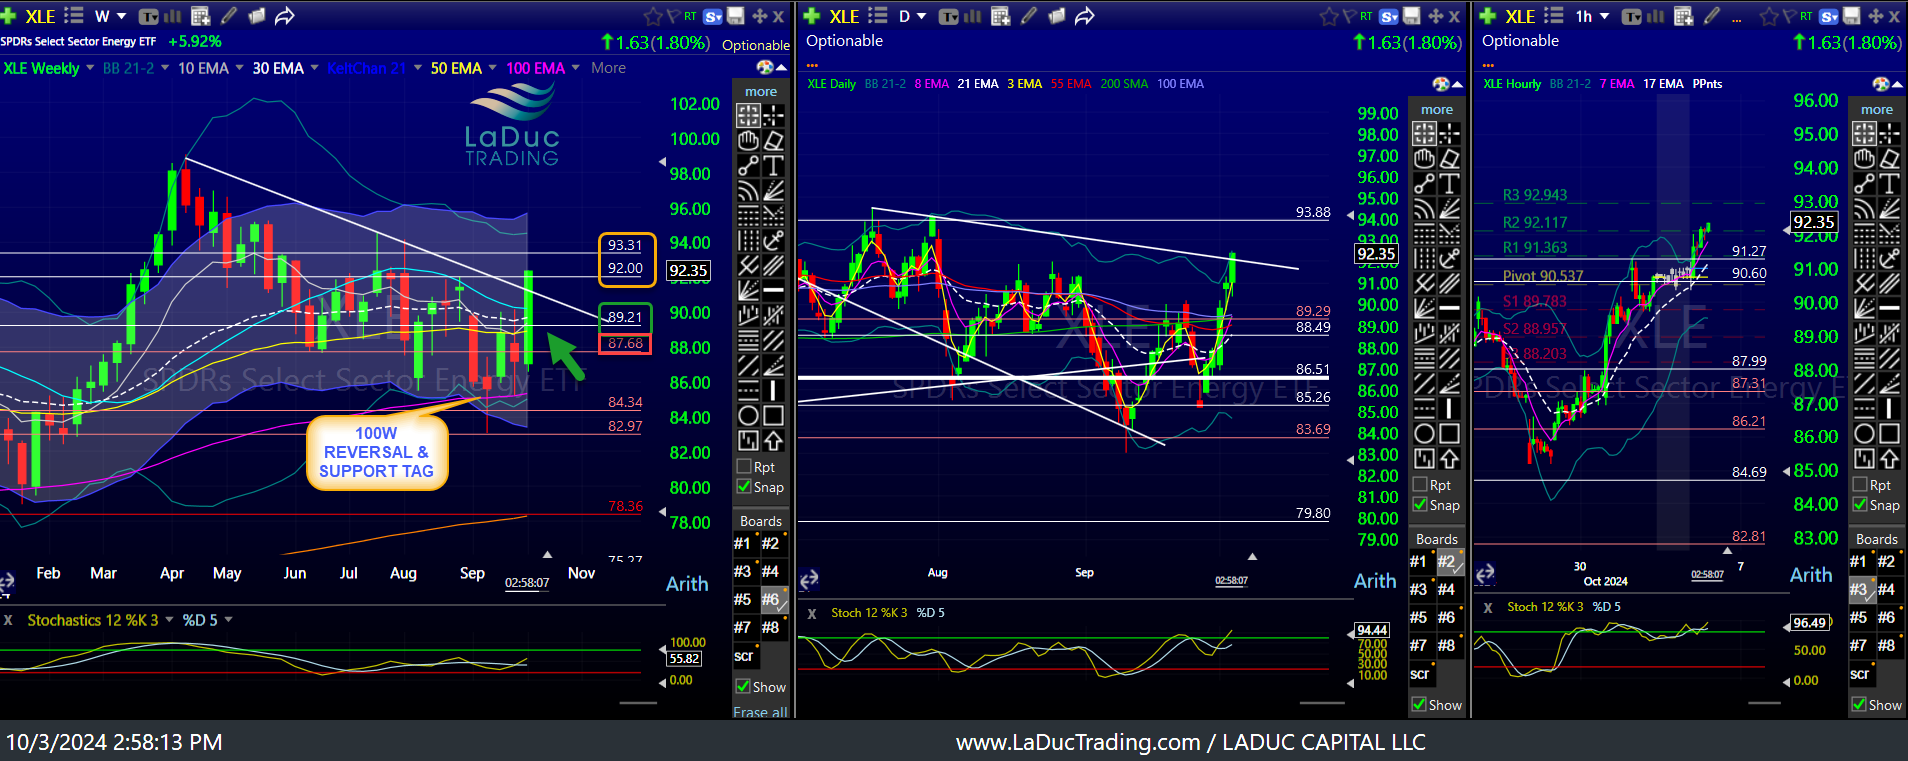Toggle the Snap checkbox in the daily chart
1908x761 pixels.
[1420, 504]
